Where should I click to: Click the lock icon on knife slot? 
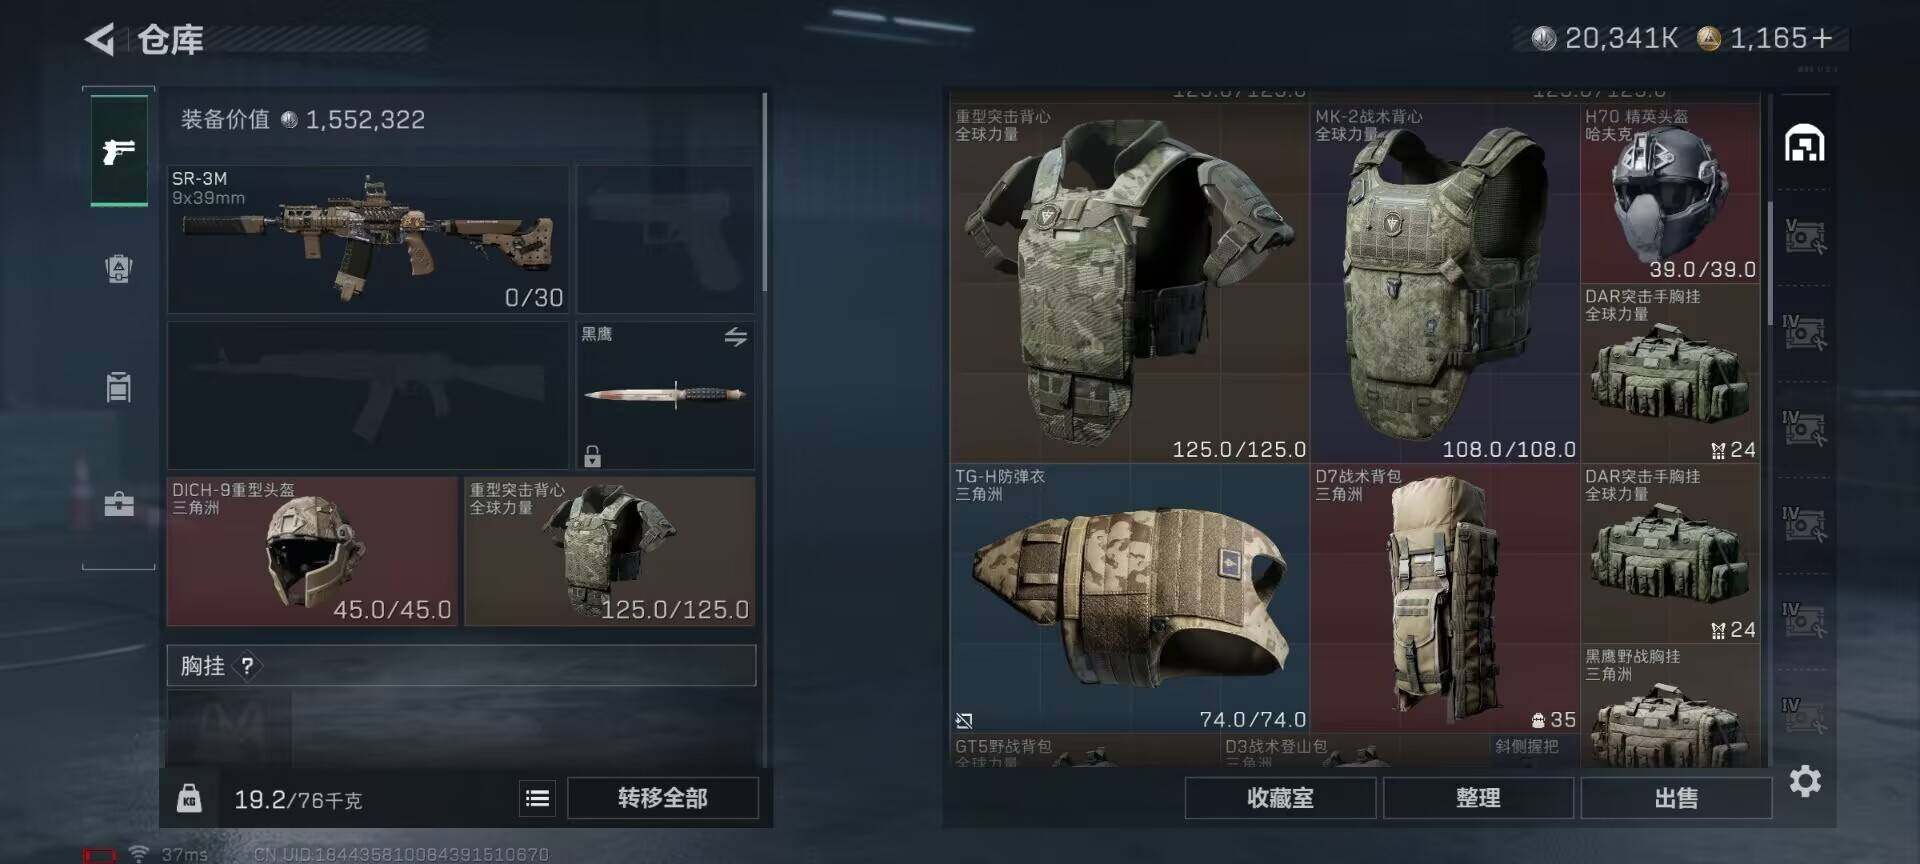point(592,456)
